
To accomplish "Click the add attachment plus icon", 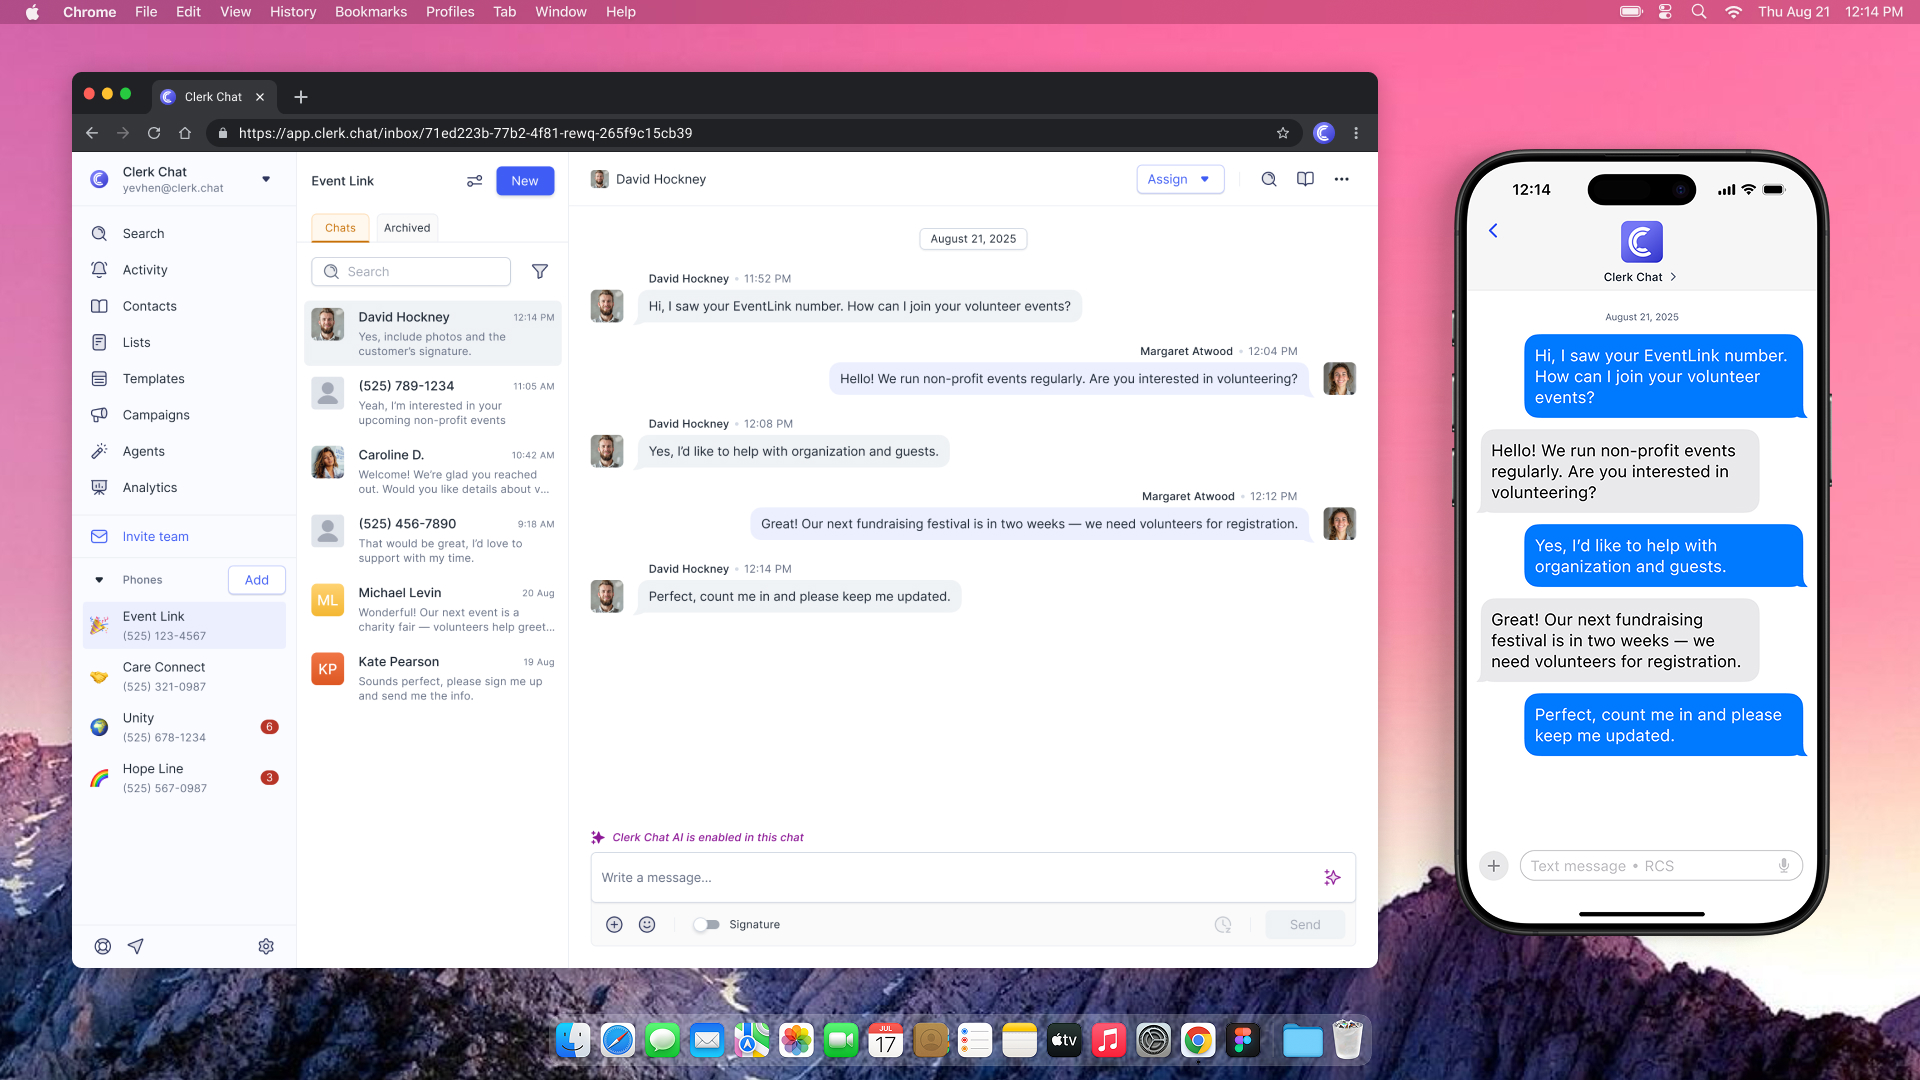I will (614, 925).
